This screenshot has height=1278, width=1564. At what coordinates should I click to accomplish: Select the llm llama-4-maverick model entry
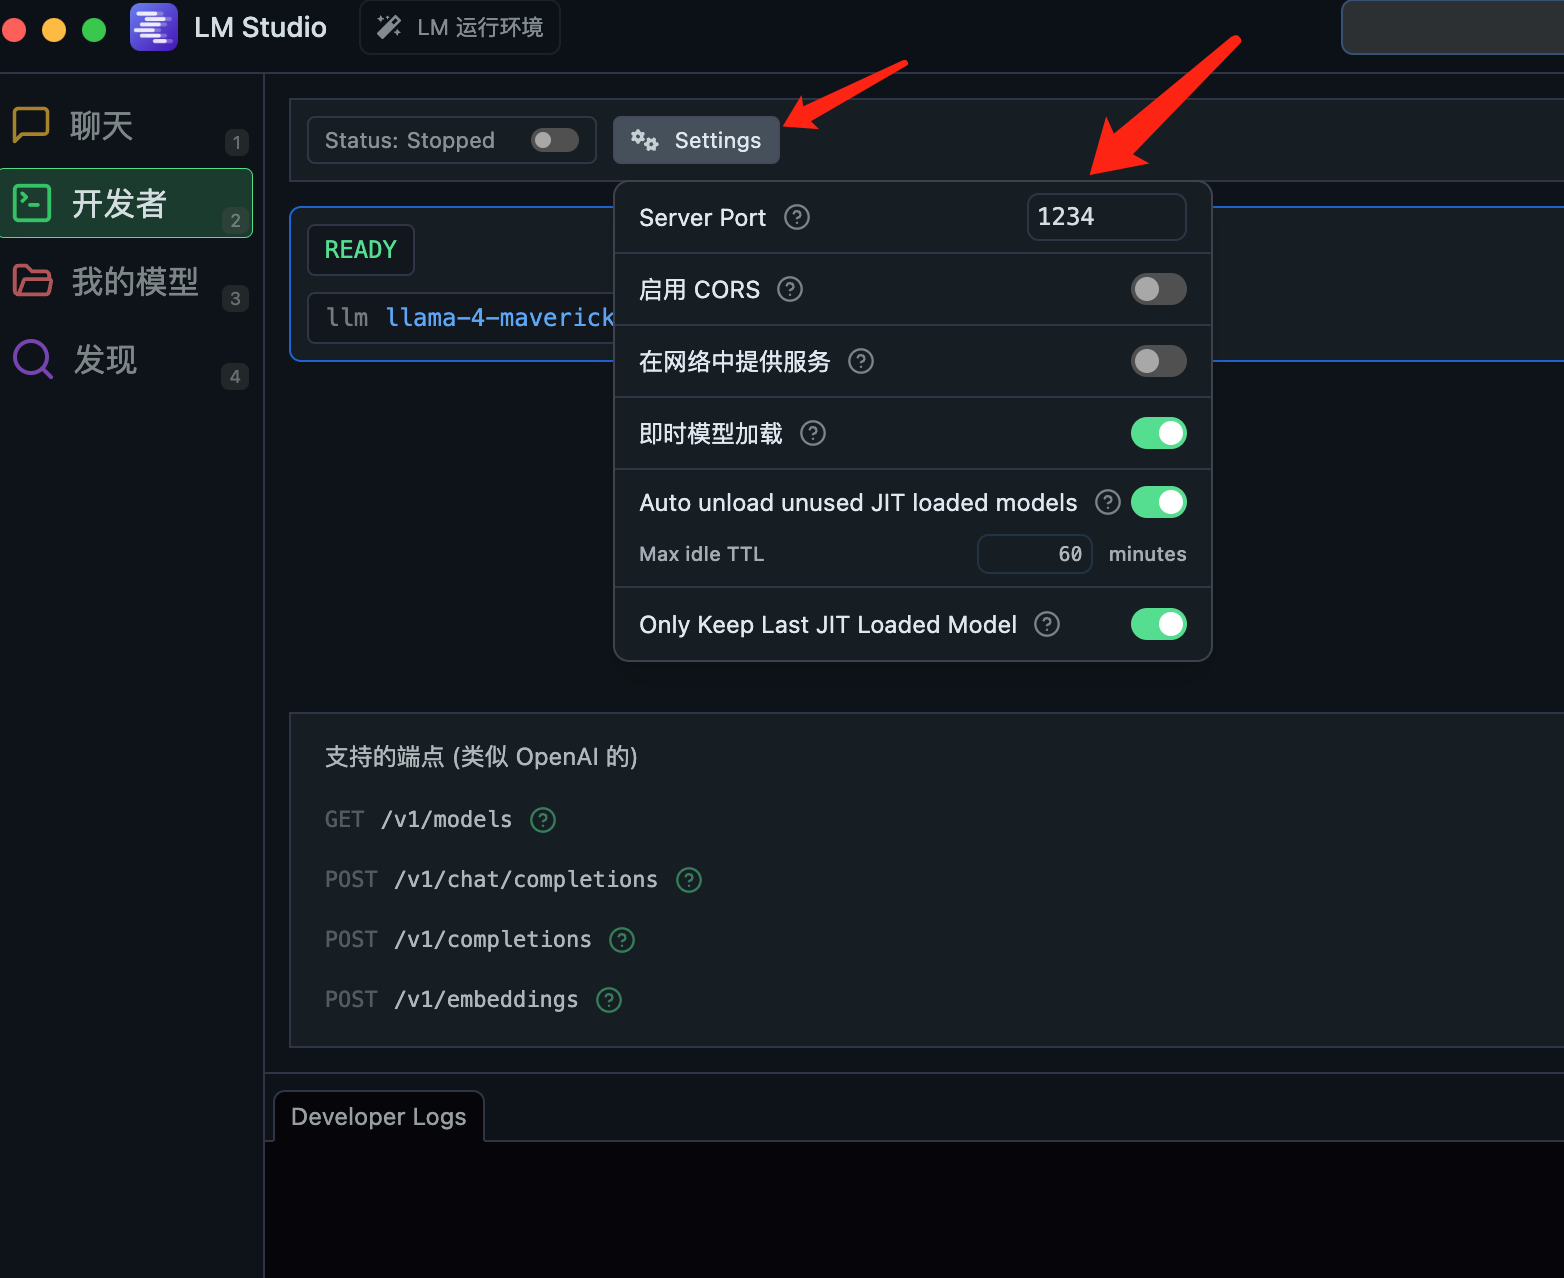(461, 318)
